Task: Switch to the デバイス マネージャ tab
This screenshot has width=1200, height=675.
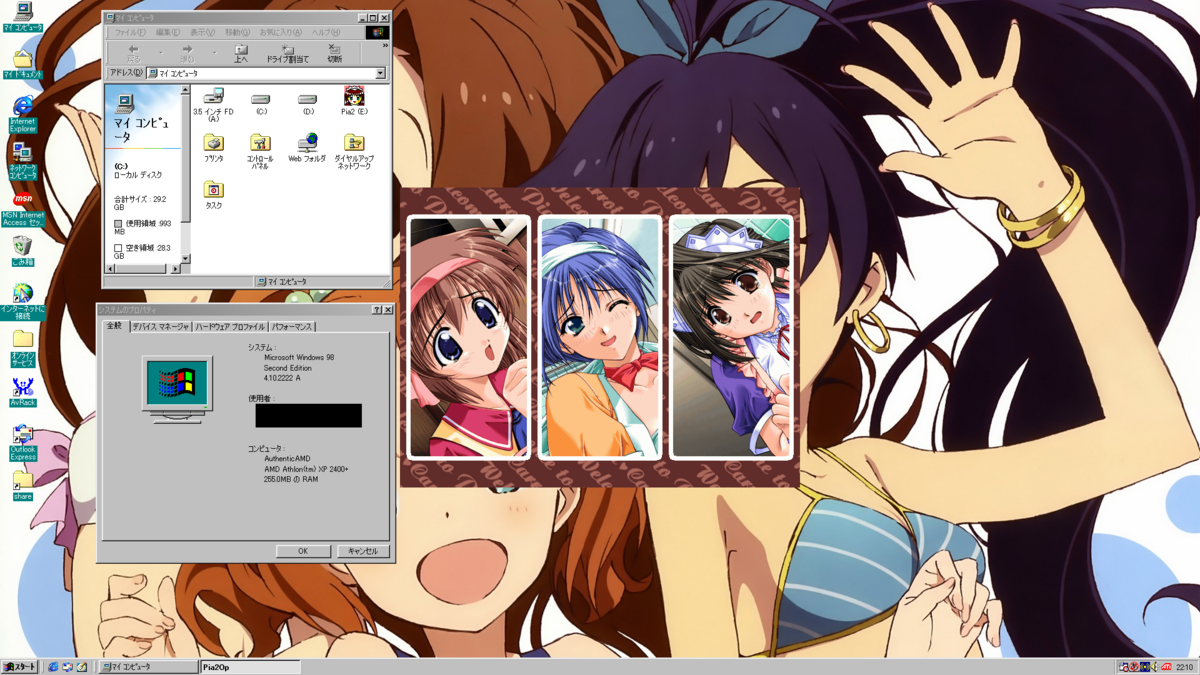Action: 160,327
